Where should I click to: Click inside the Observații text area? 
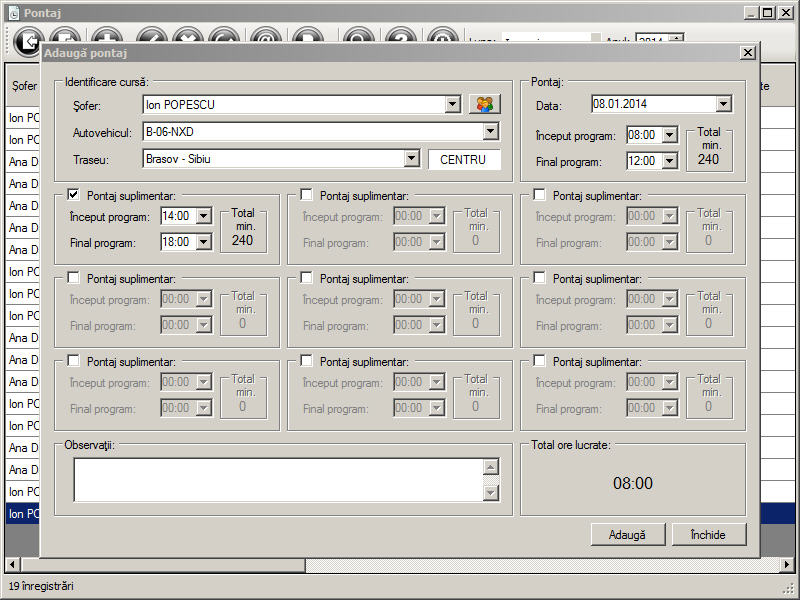pyautogui.click(x=278, y=480)
